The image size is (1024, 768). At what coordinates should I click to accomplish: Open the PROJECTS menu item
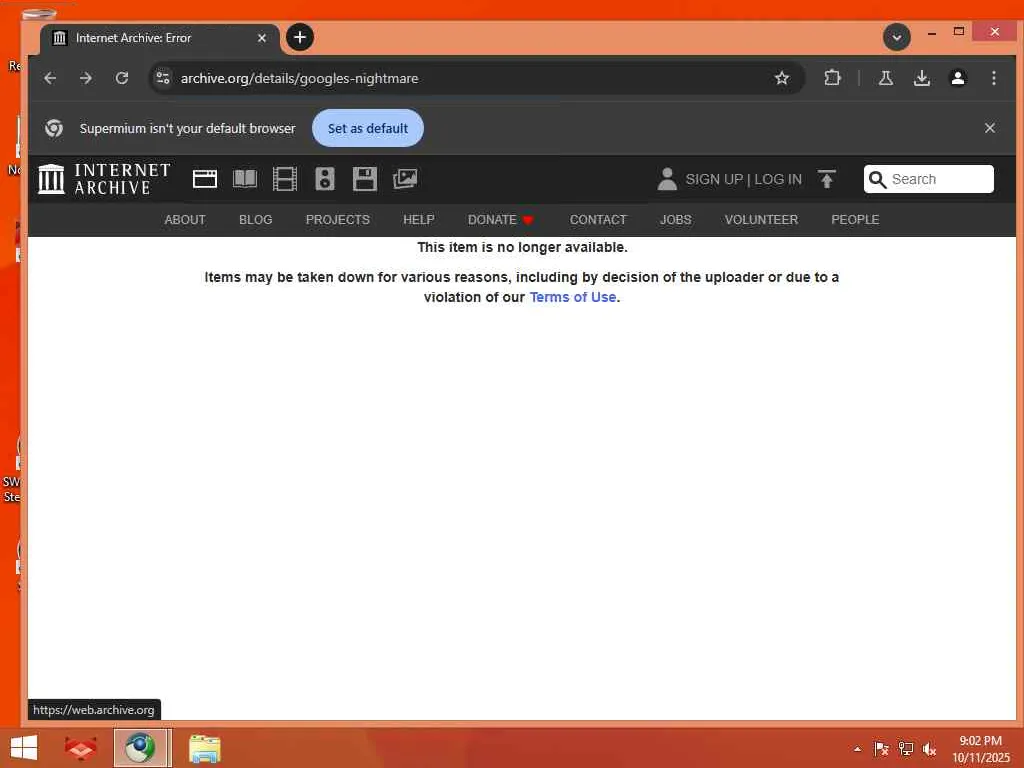pyautogui.click(x=338, y=220)
